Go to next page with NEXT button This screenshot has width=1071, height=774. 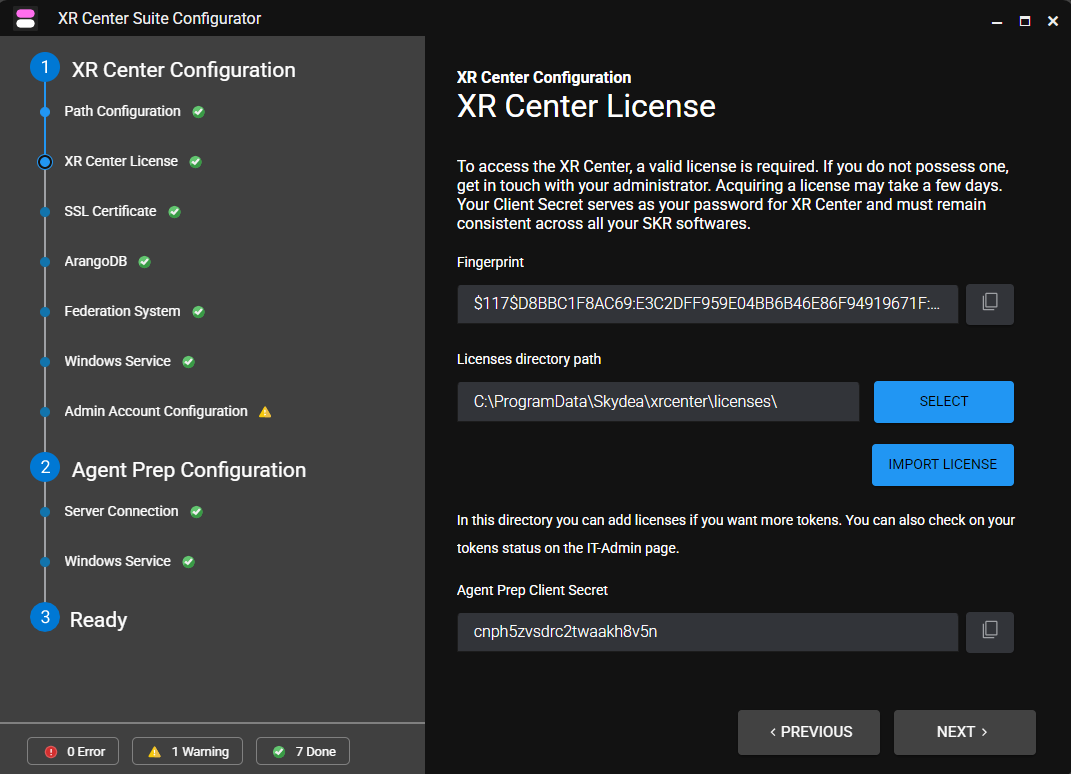click(964, 732)
